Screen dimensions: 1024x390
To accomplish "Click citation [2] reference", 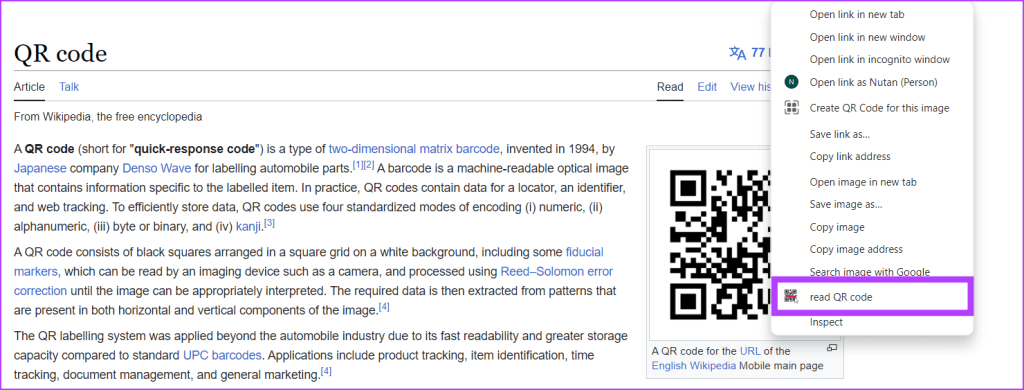I will pos(369,165).
